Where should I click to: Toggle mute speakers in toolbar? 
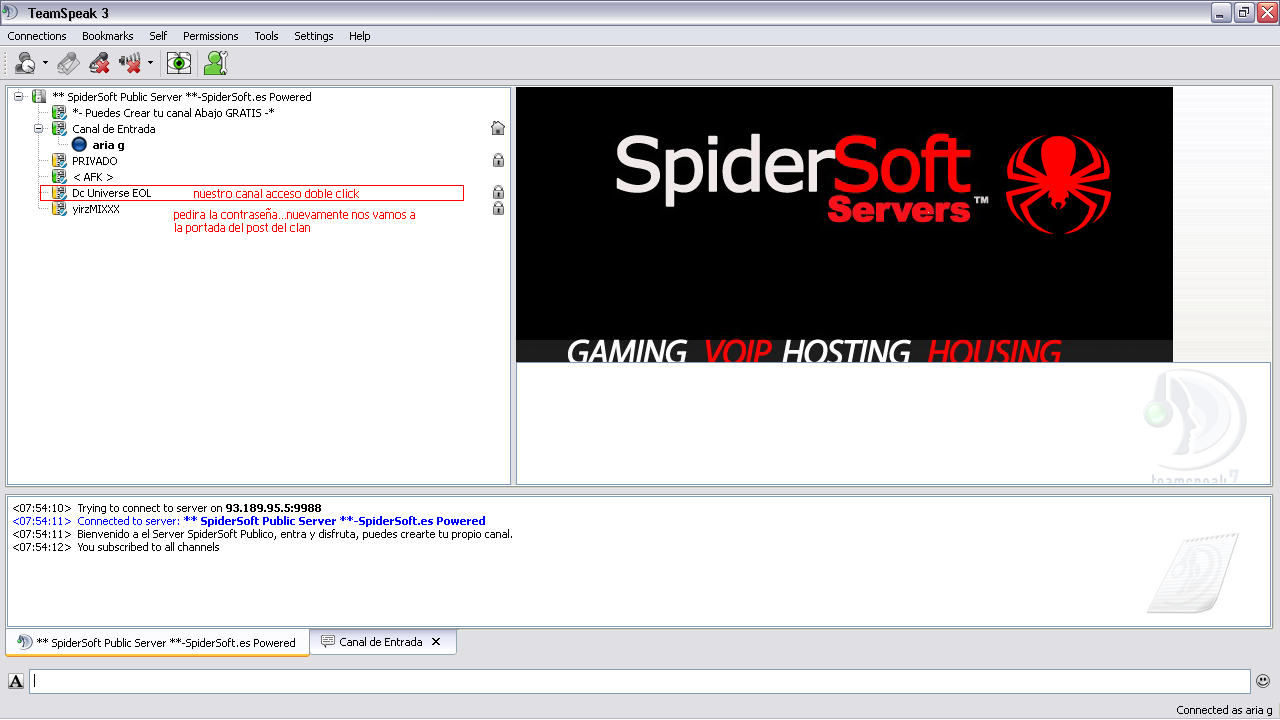click(130, 63)
